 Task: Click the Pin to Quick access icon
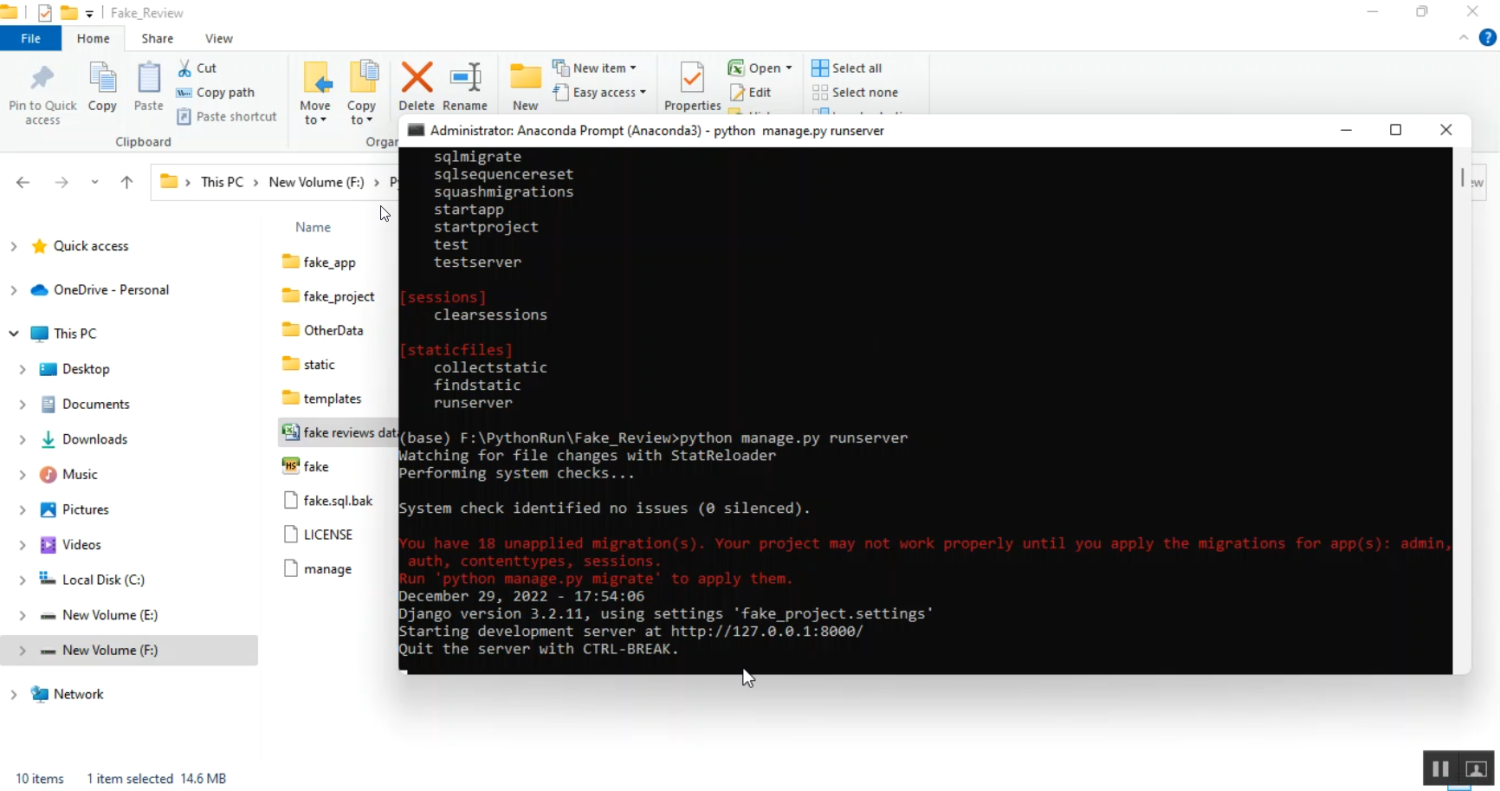click(42, 80)
